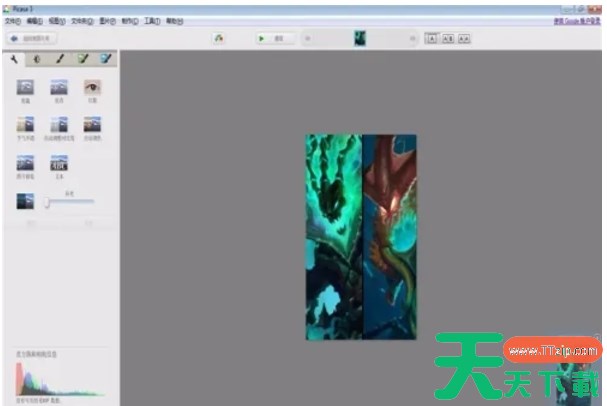Open the Edit menu (编辑)
This screenshot has width=607, height=406.
coord(34,21)
